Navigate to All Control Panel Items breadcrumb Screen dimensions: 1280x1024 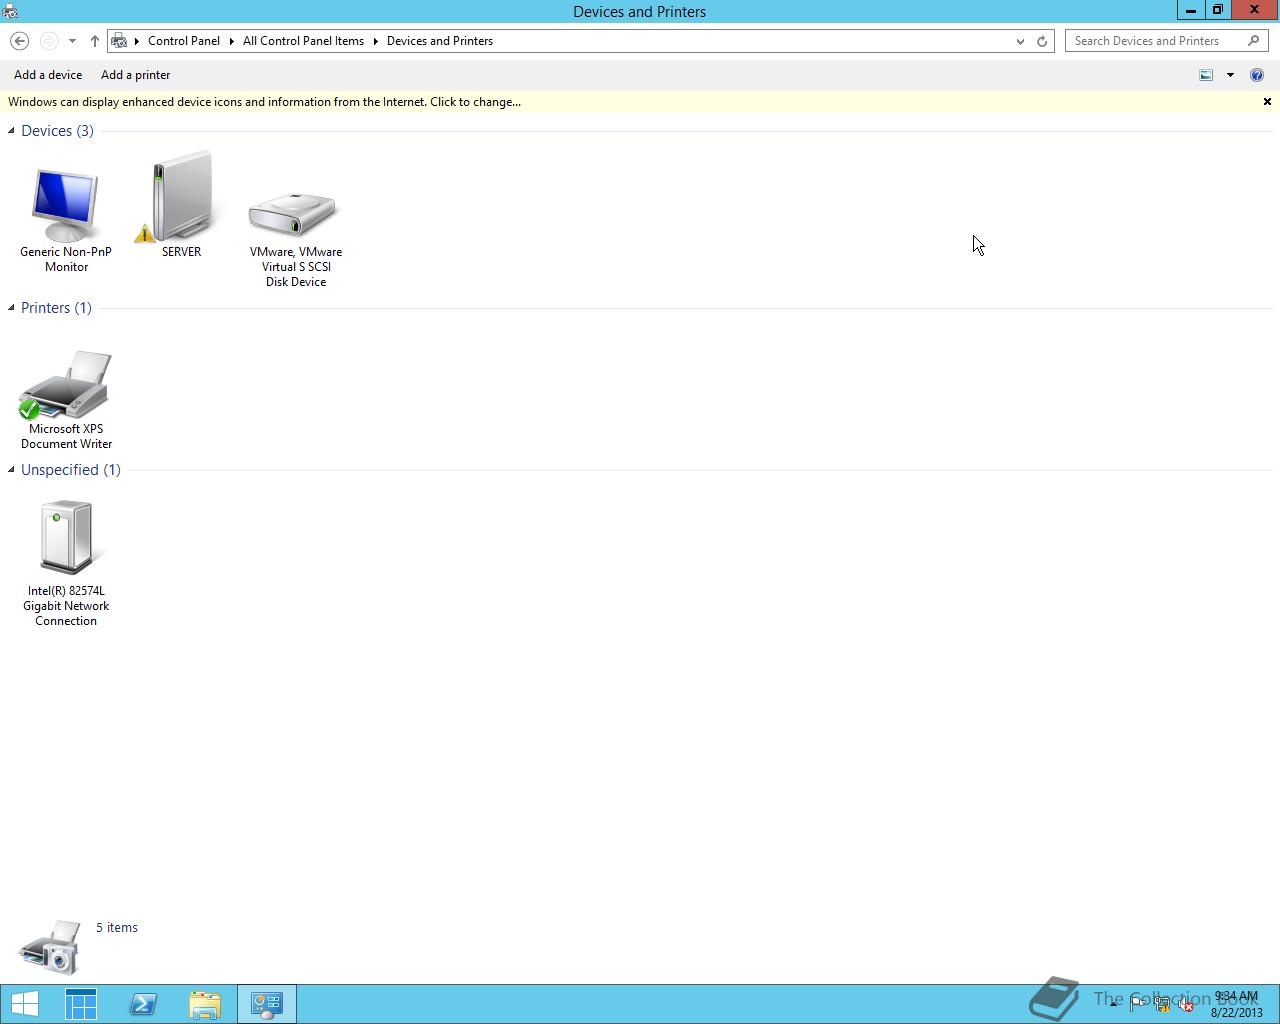tap(303, 41)
